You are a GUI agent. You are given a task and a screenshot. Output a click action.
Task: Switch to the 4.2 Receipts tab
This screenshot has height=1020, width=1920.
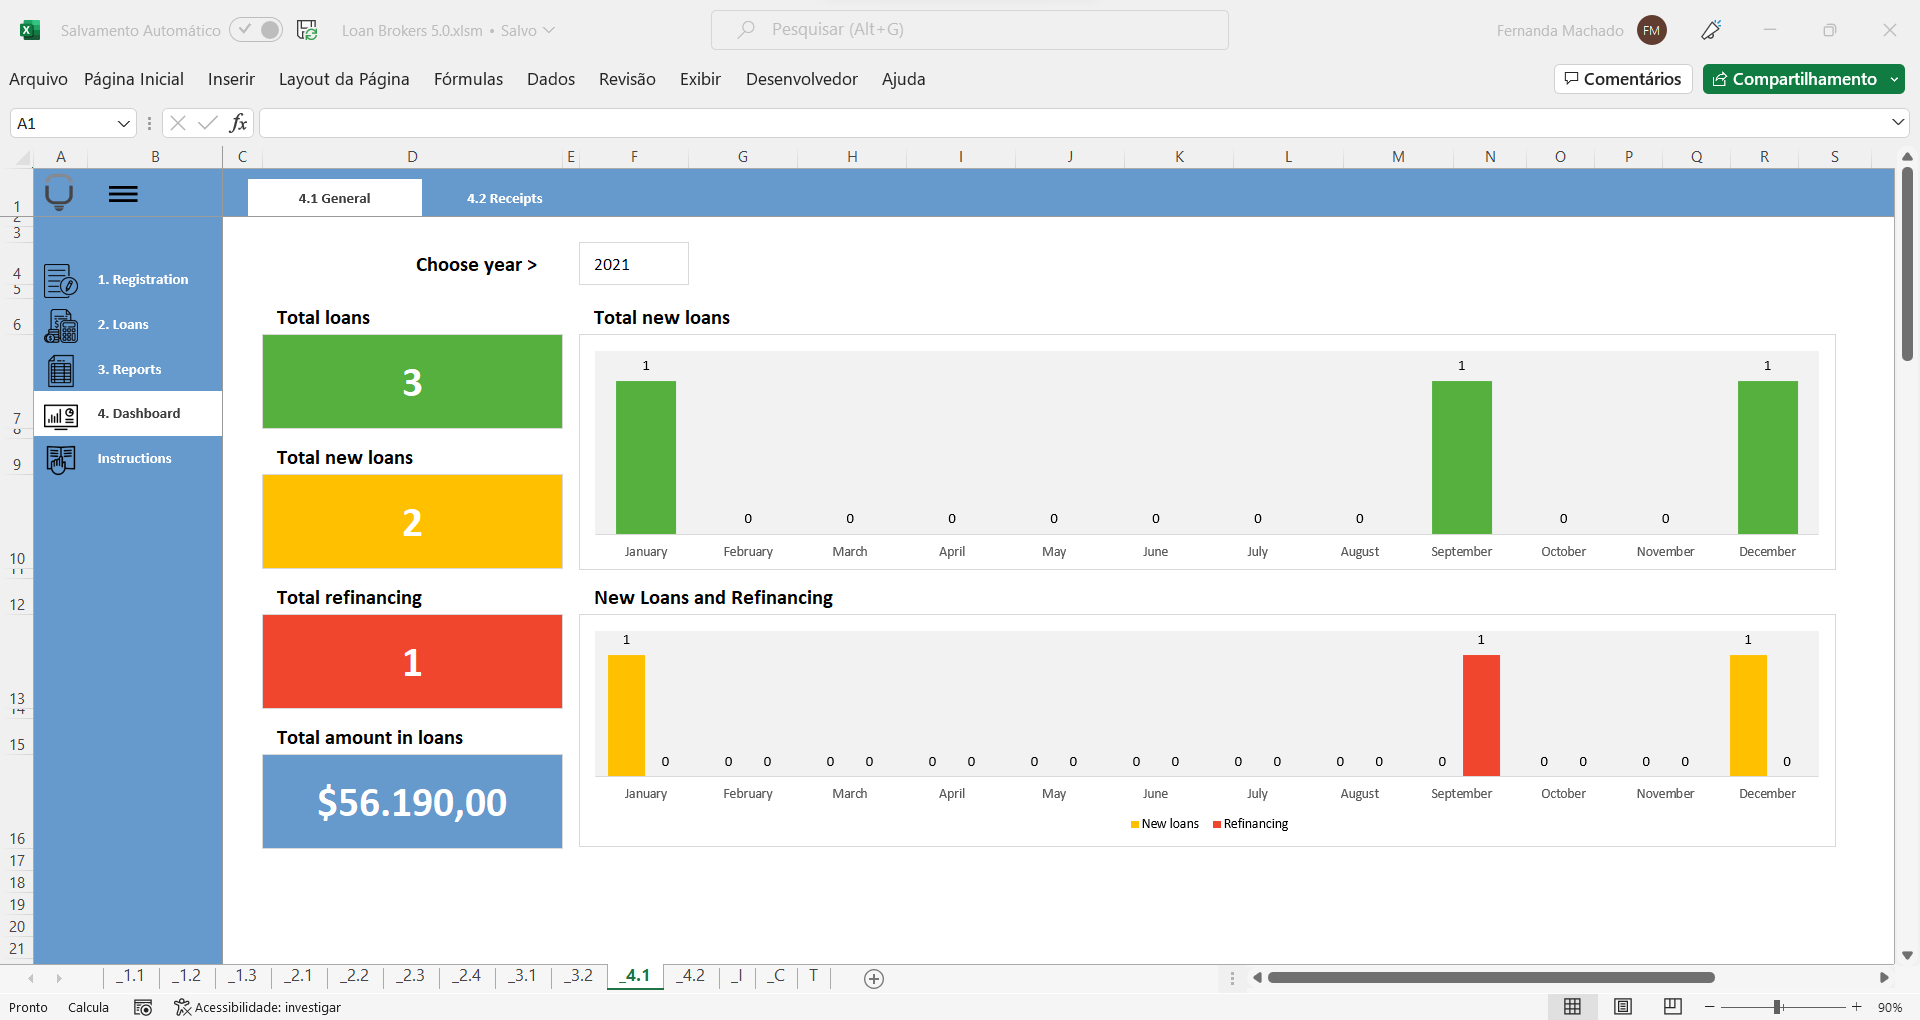point(504,198)
